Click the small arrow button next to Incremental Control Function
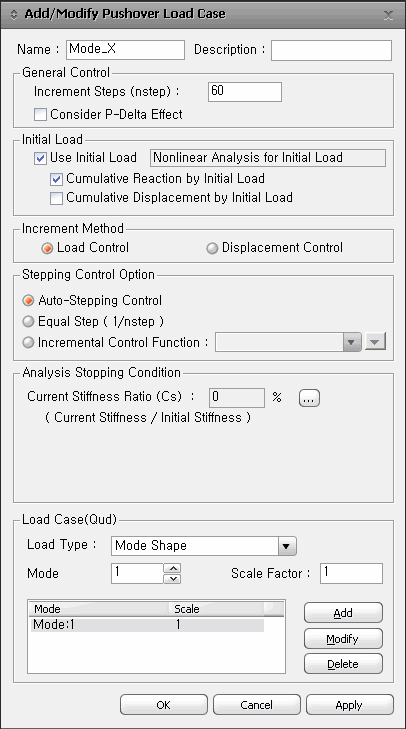The width and height of the screenshot is (406, 729). tap(375, 342)
